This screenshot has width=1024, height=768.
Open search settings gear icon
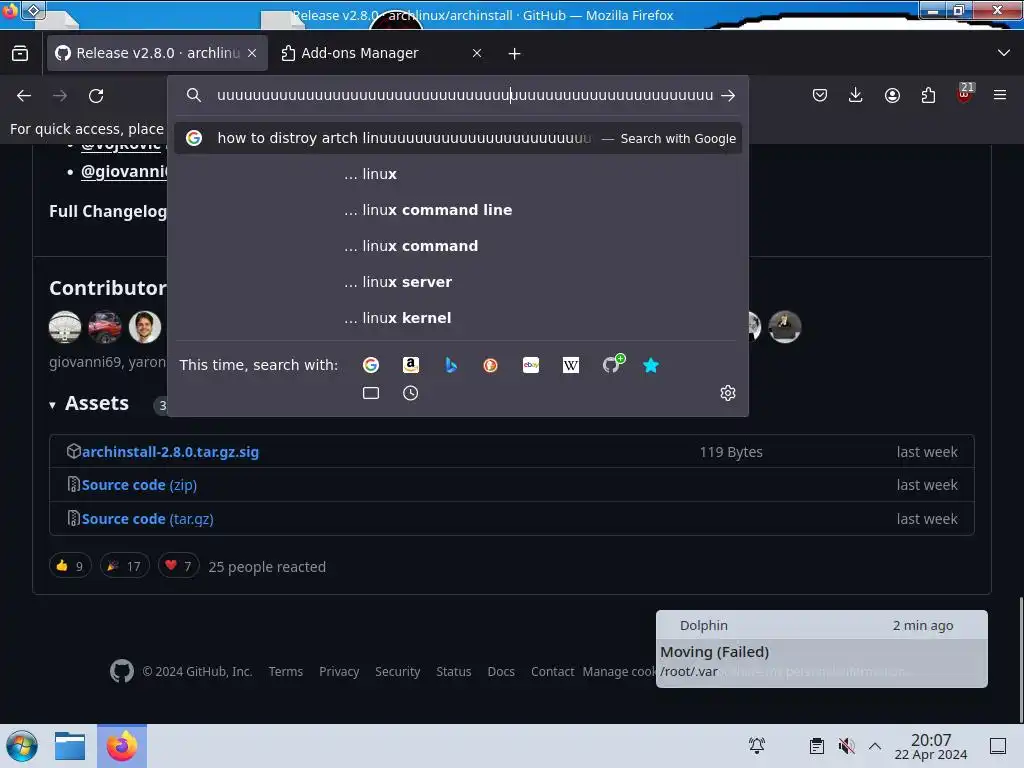(x=728, y=393)
